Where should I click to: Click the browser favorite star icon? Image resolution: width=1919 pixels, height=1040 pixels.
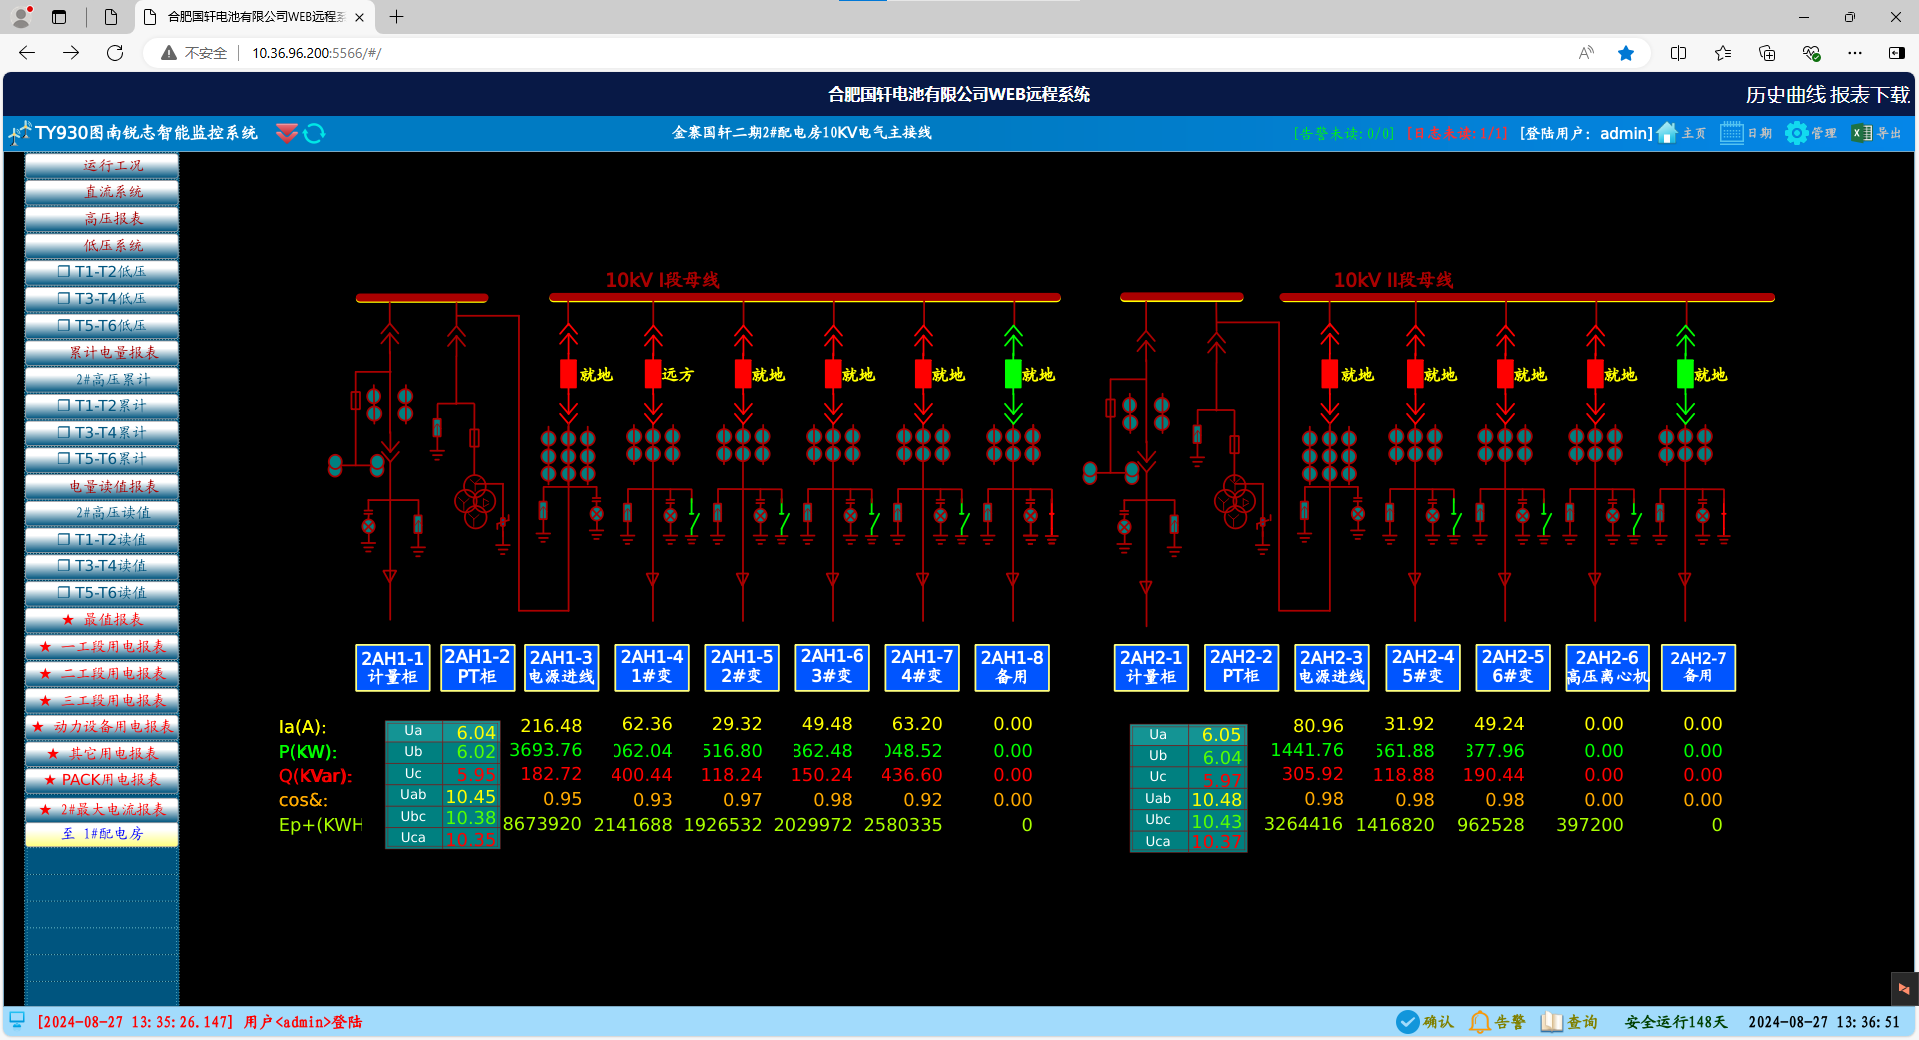[1626, 53]
